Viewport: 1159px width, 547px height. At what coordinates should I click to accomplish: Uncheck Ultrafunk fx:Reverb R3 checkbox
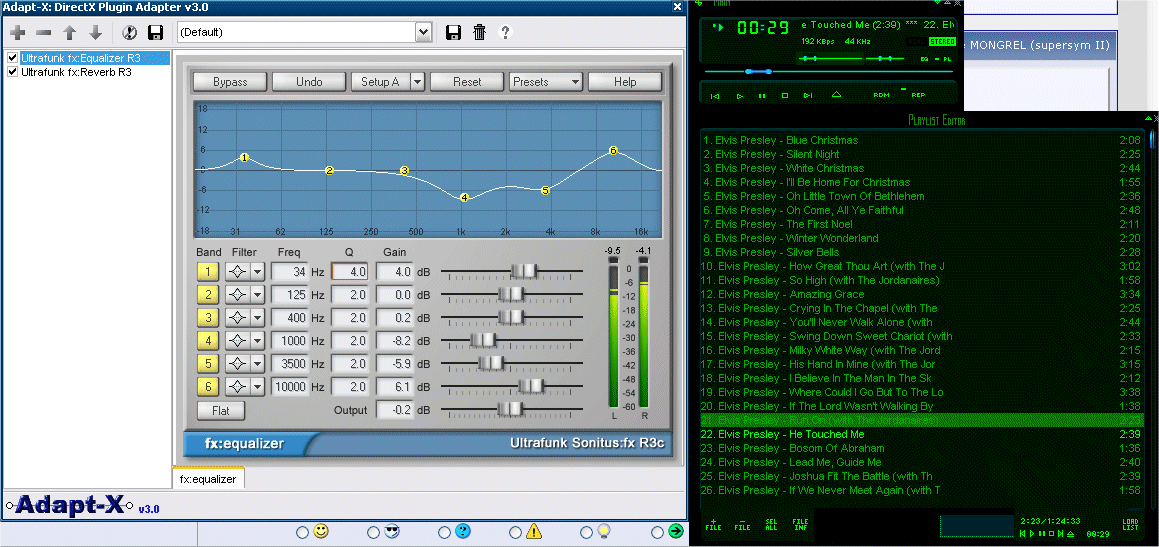(13, 72)
